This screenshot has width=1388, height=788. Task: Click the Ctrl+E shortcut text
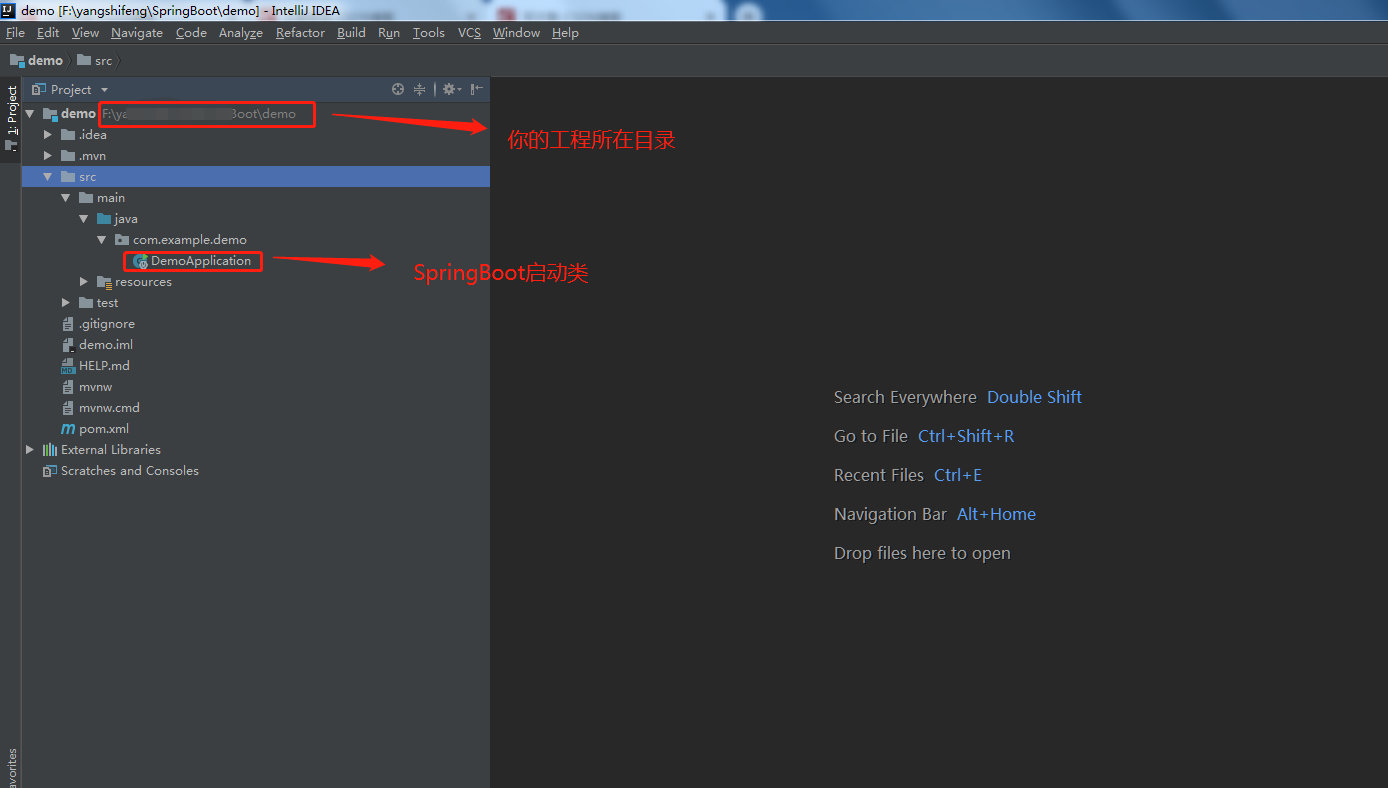pos(958,475)
